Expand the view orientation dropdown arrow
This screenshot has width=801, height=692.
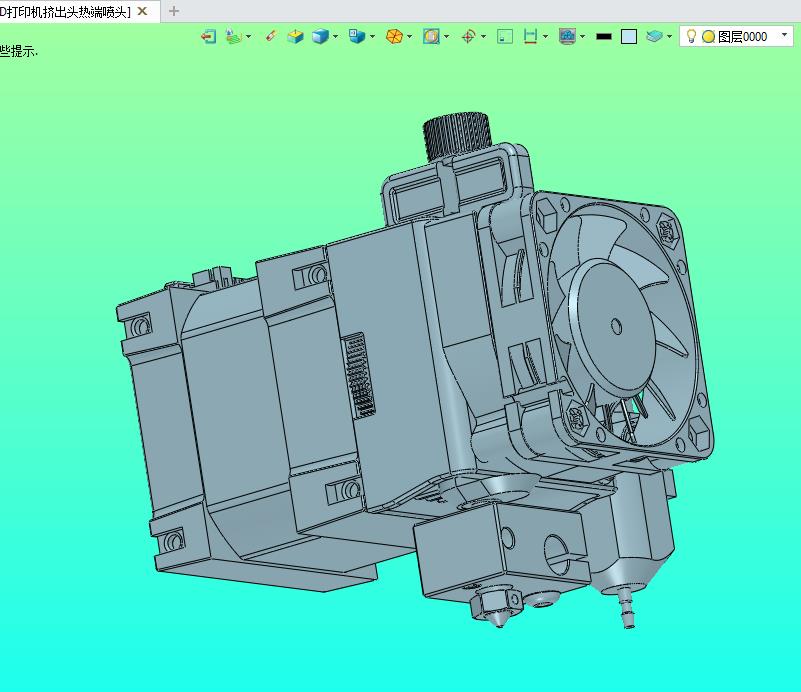pyautogui.click(x=372, y=37)
